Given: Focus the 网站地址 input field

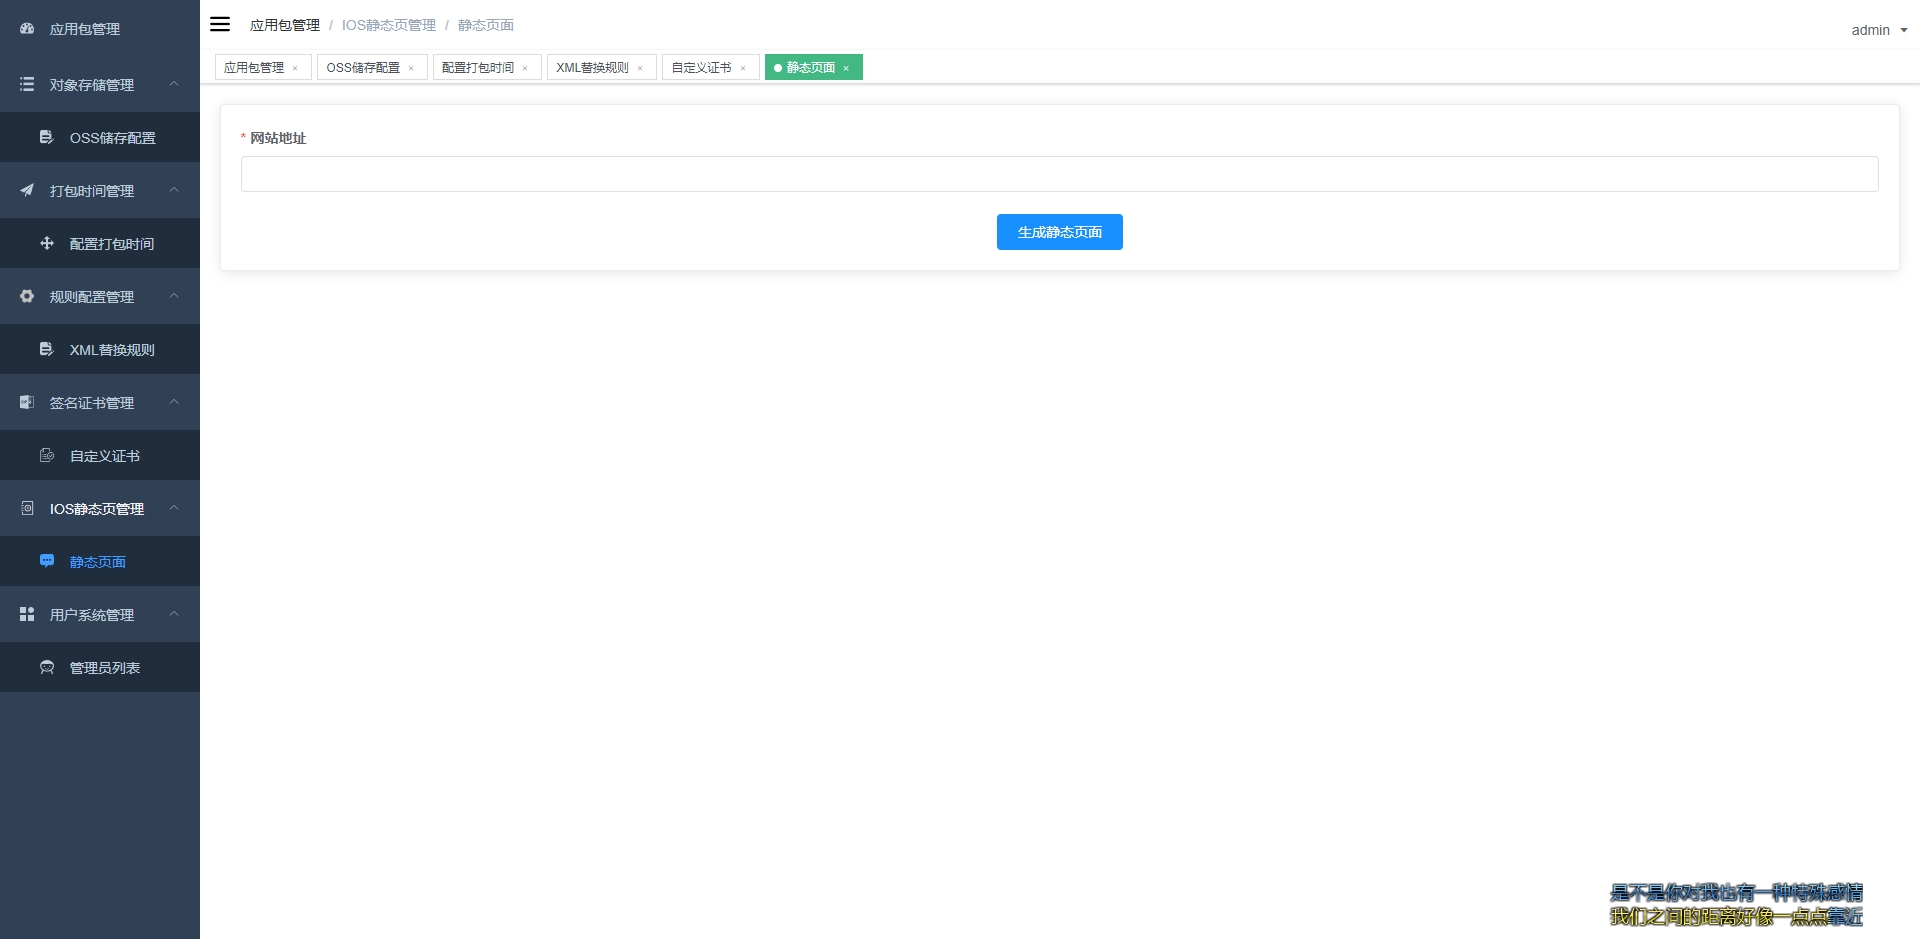Looking at the screenshot, I should pos(1059,174).
